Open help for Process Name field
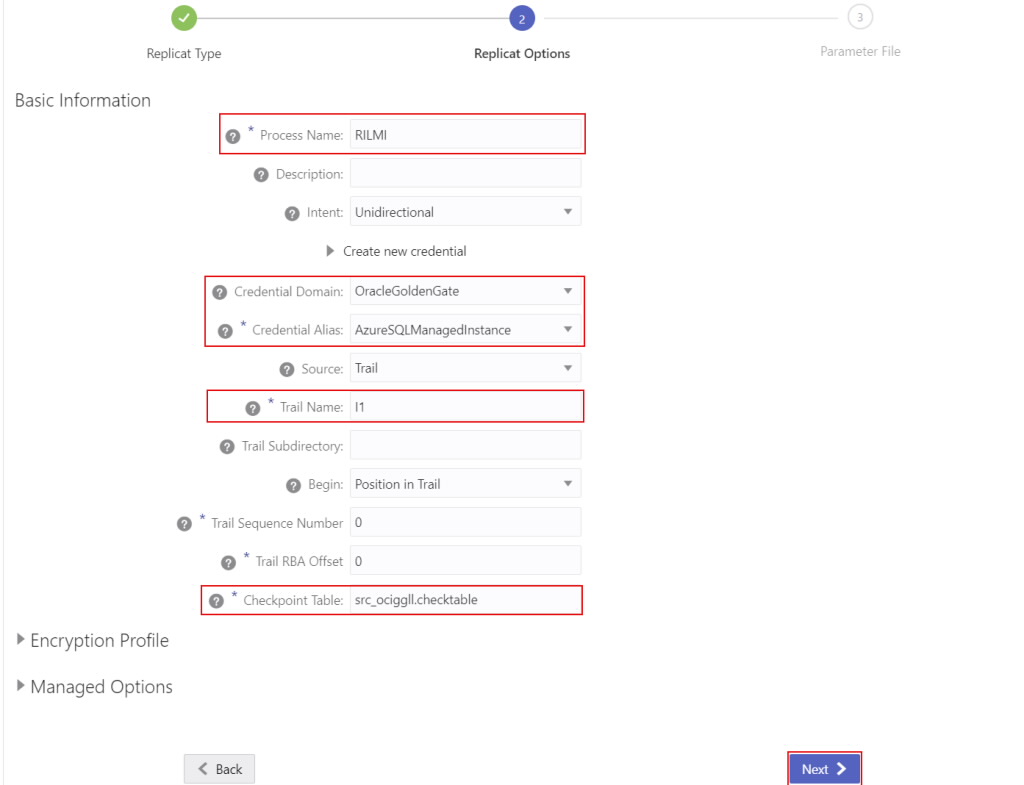 (232, 134)
